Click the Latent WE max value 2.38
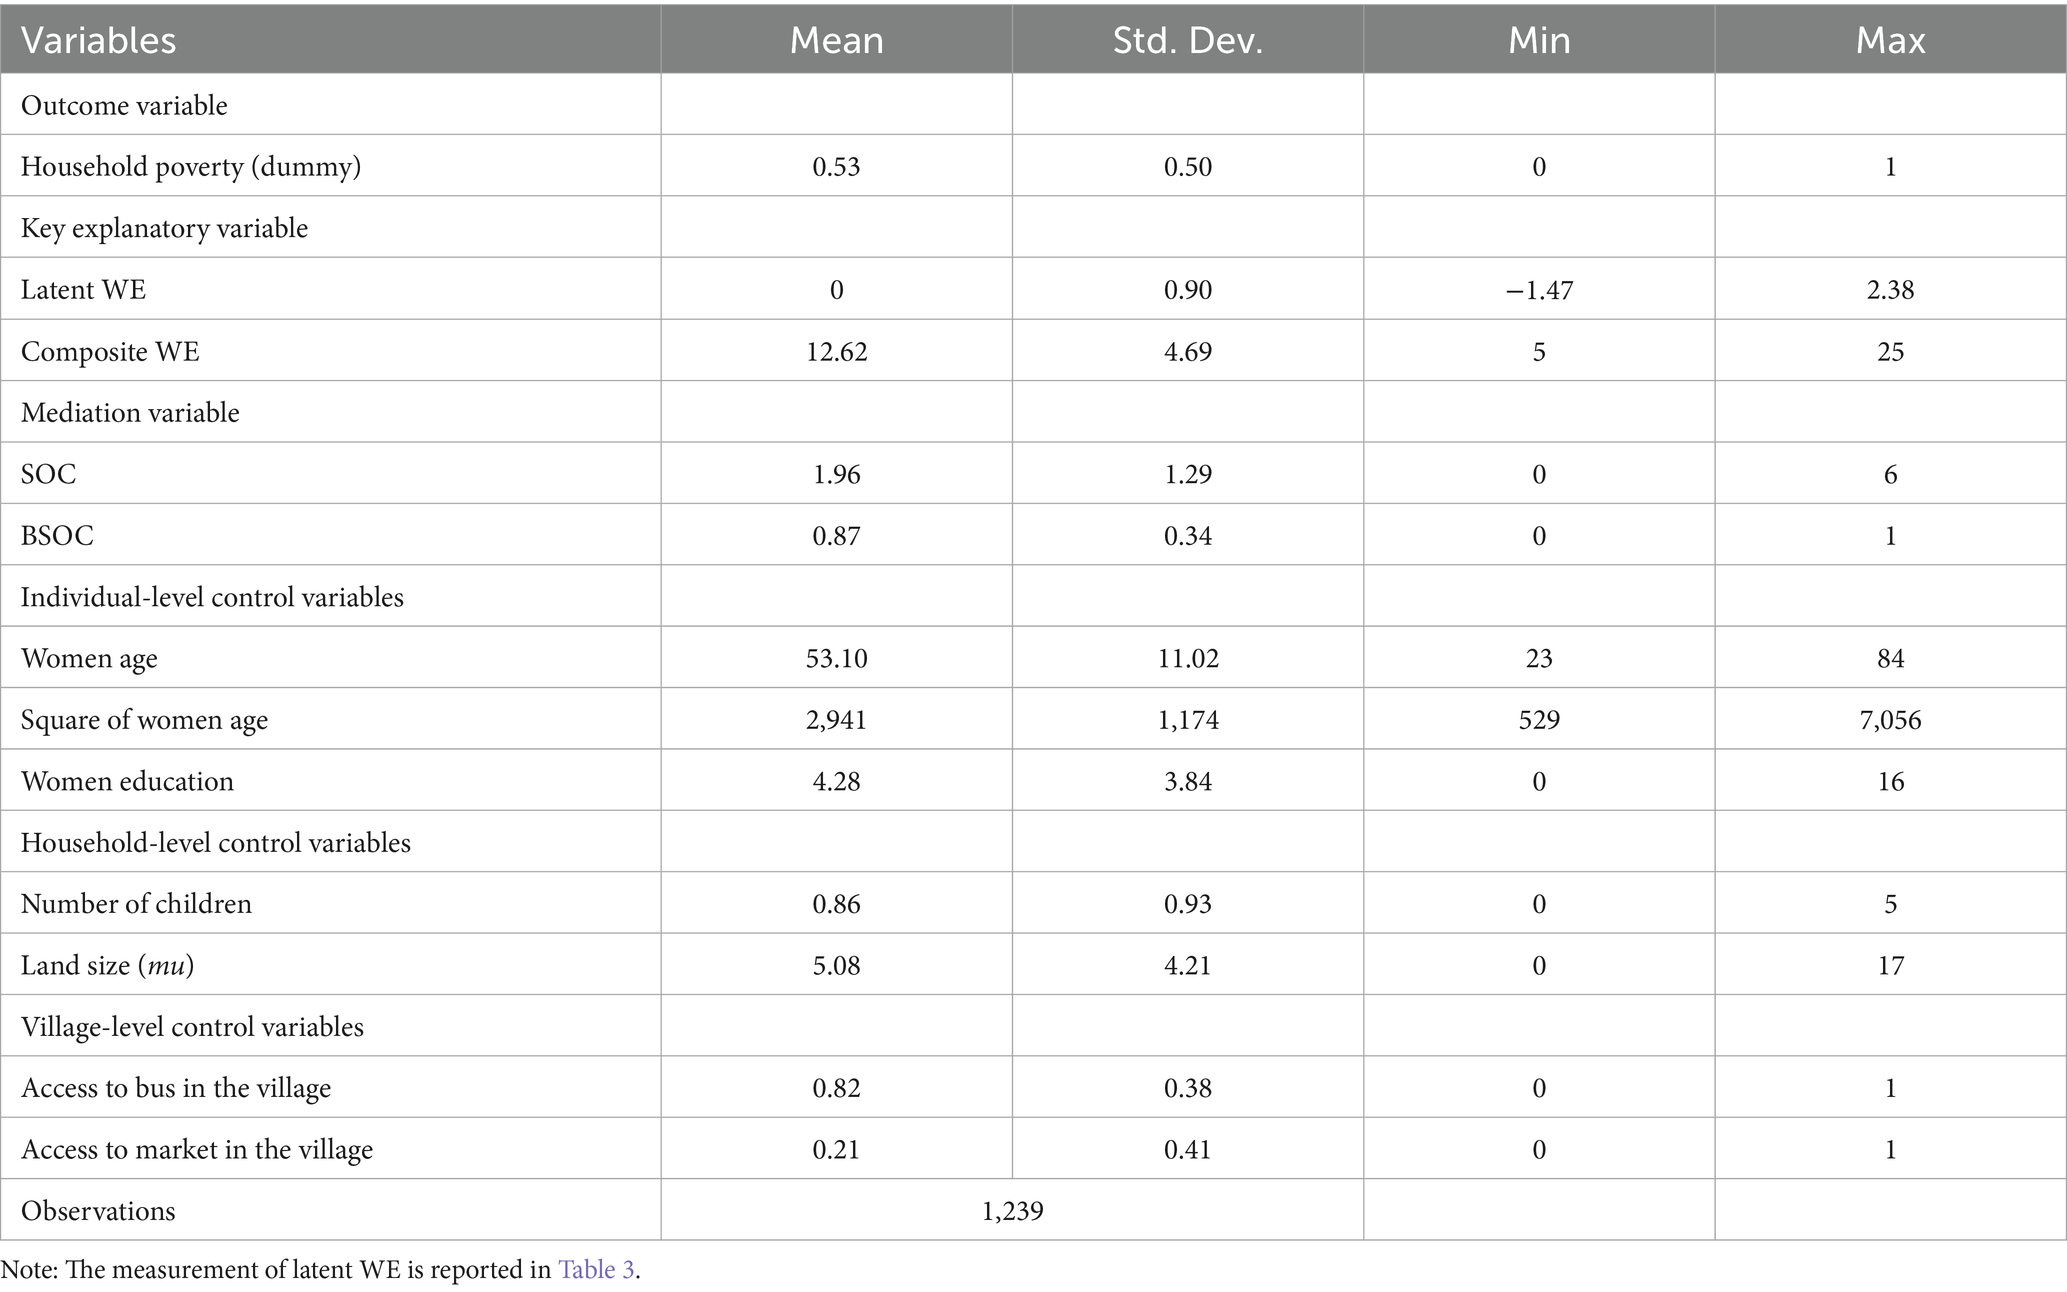Image resolution: width=2067 pixels, height=1292 pixels. click(x=1890, y=290)
